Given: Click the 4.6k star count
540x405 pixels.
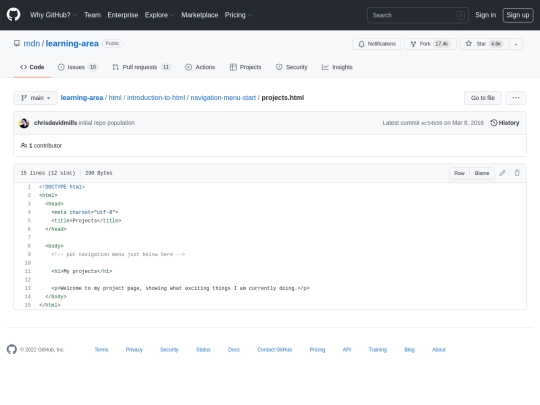Looking at the screenshot, I should (x=496, y=44).
